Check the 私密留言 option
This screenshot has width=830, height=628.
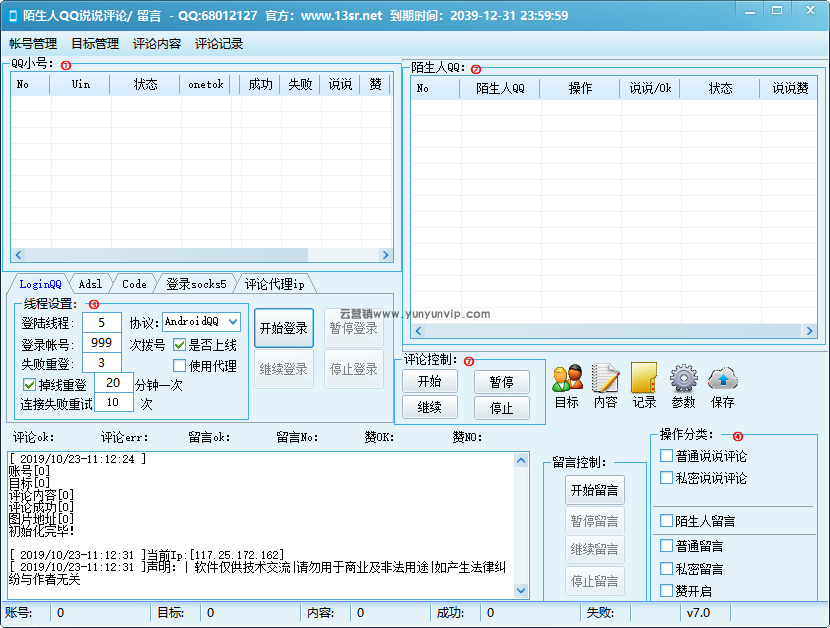[666, 569]
